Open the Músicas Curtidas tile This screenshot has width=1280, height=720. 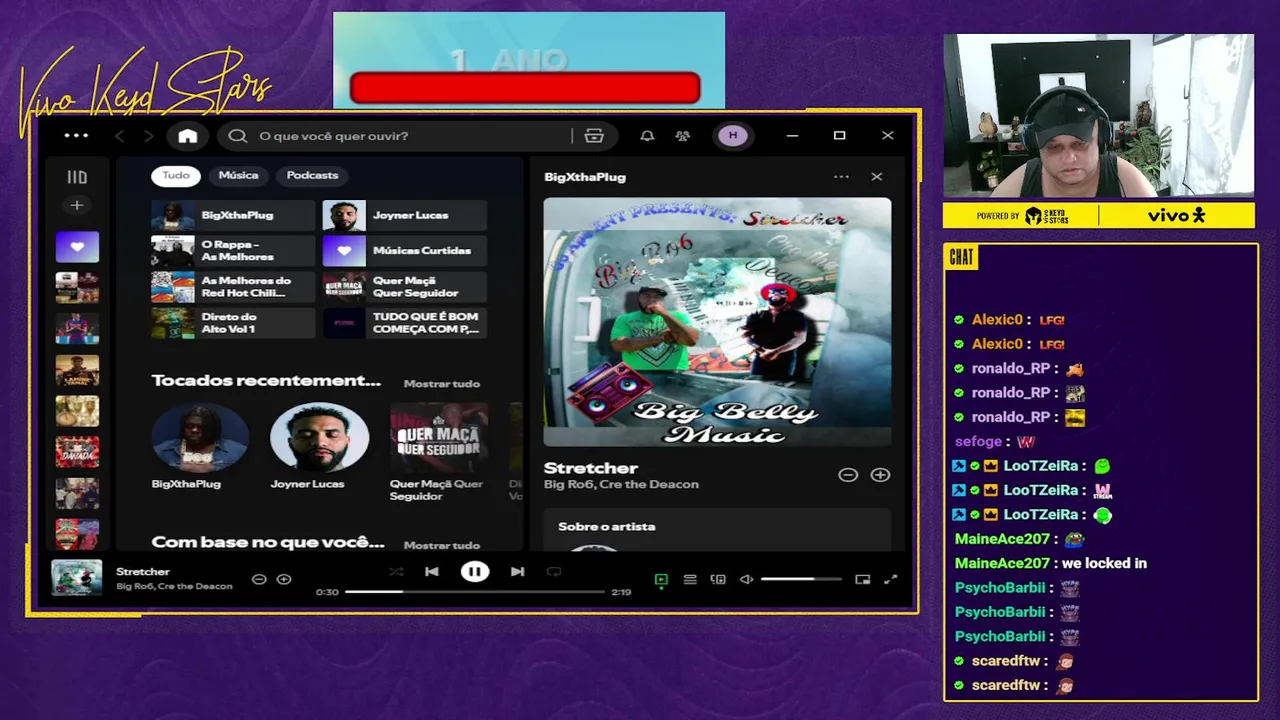point(405,251)
